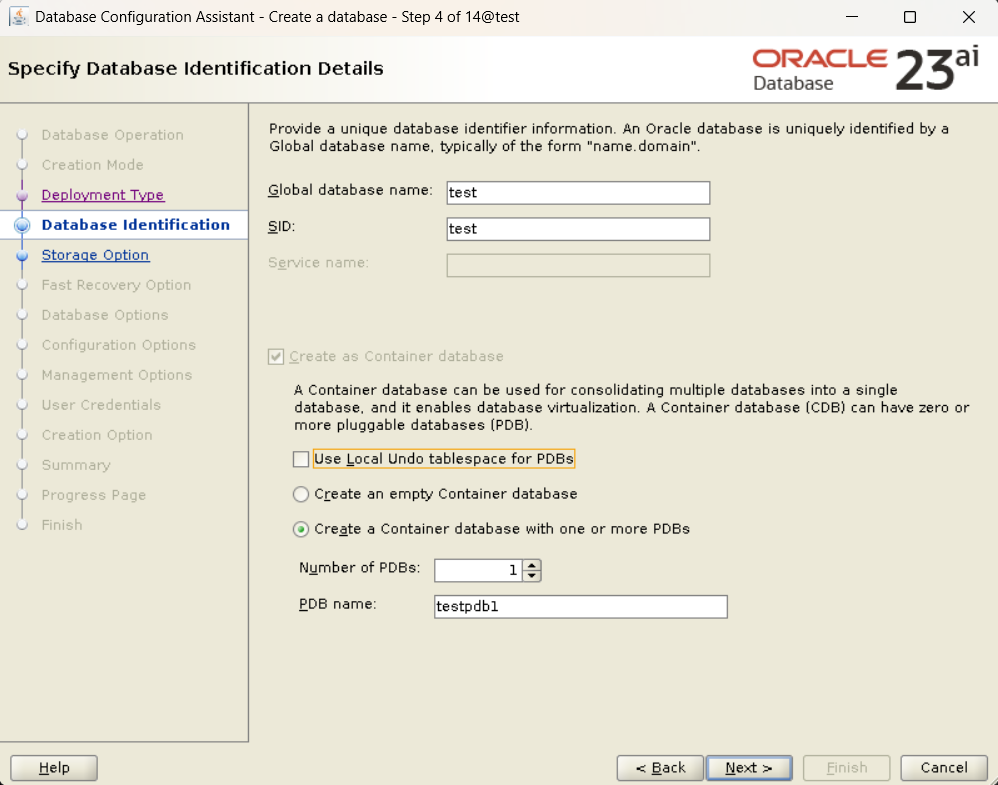Click the Configuration Options step

tap(118, 345)
